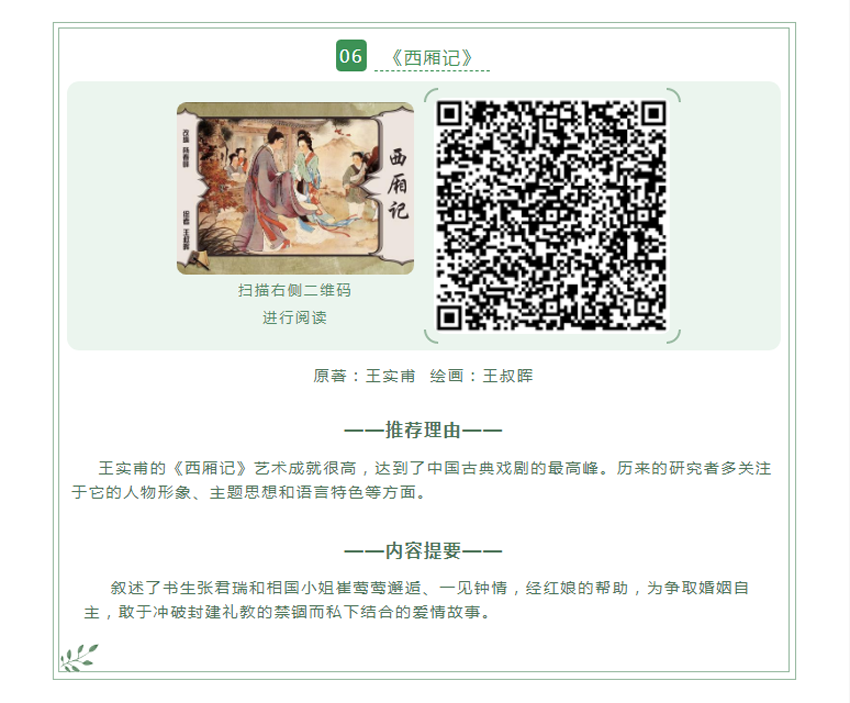
Task: Click the summary paragraph about 张君瑞
Action: click(417, 600)
